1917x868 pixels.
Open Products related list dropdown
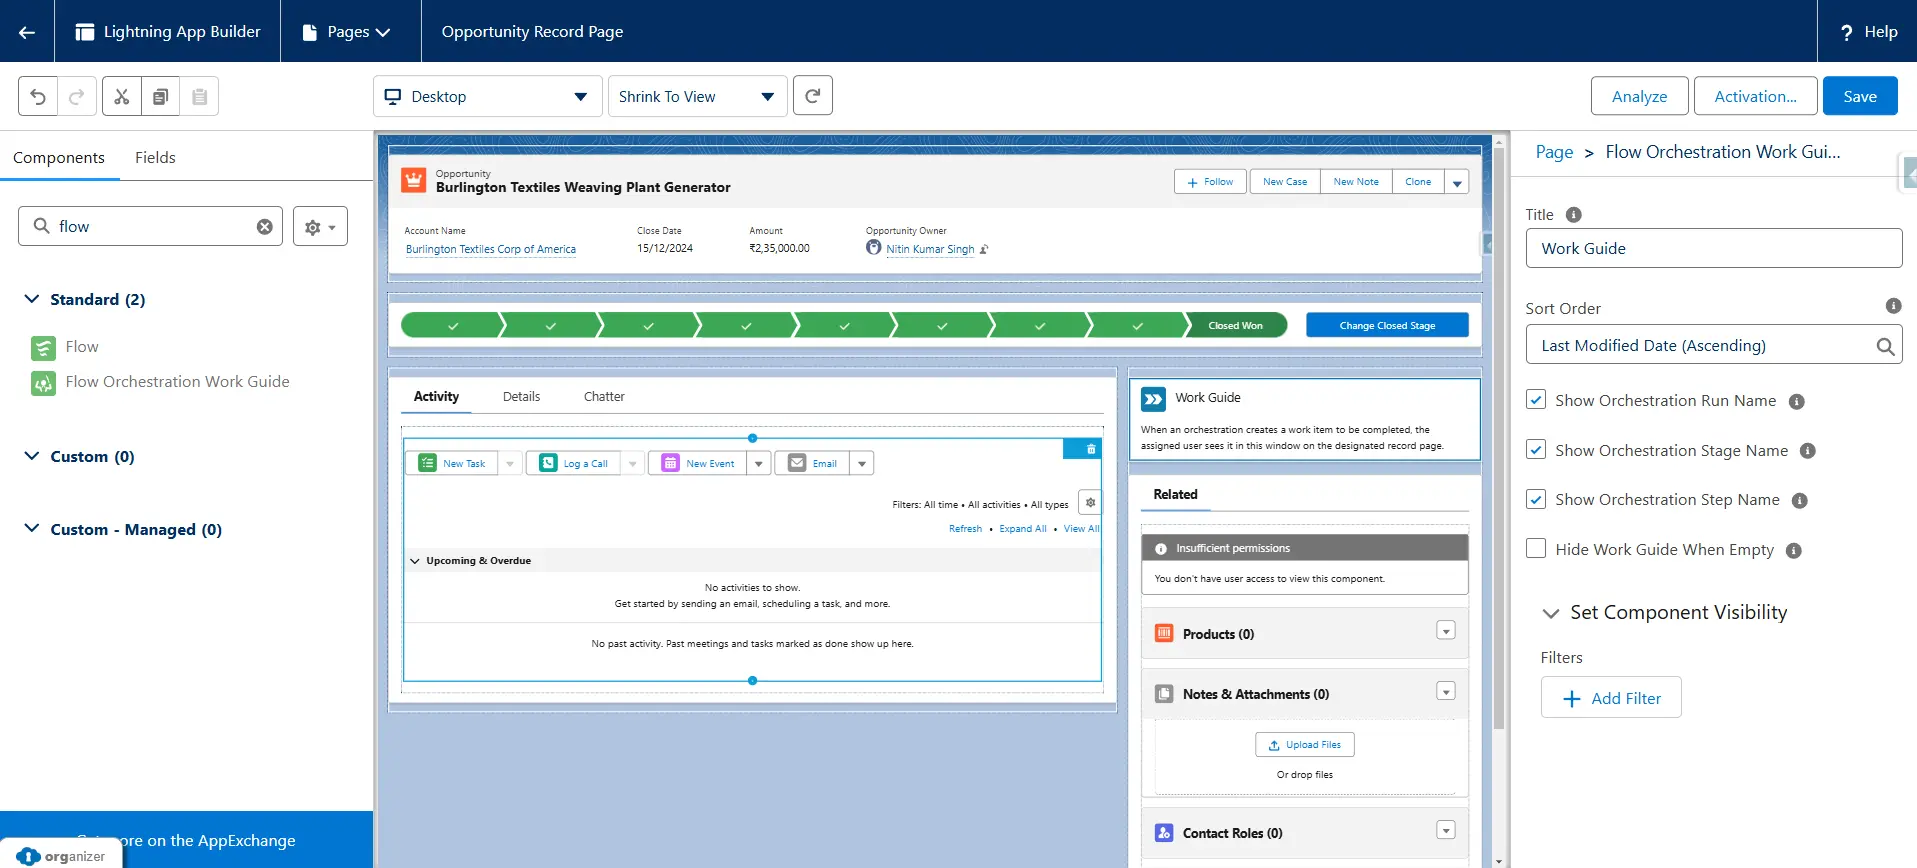1446,631
